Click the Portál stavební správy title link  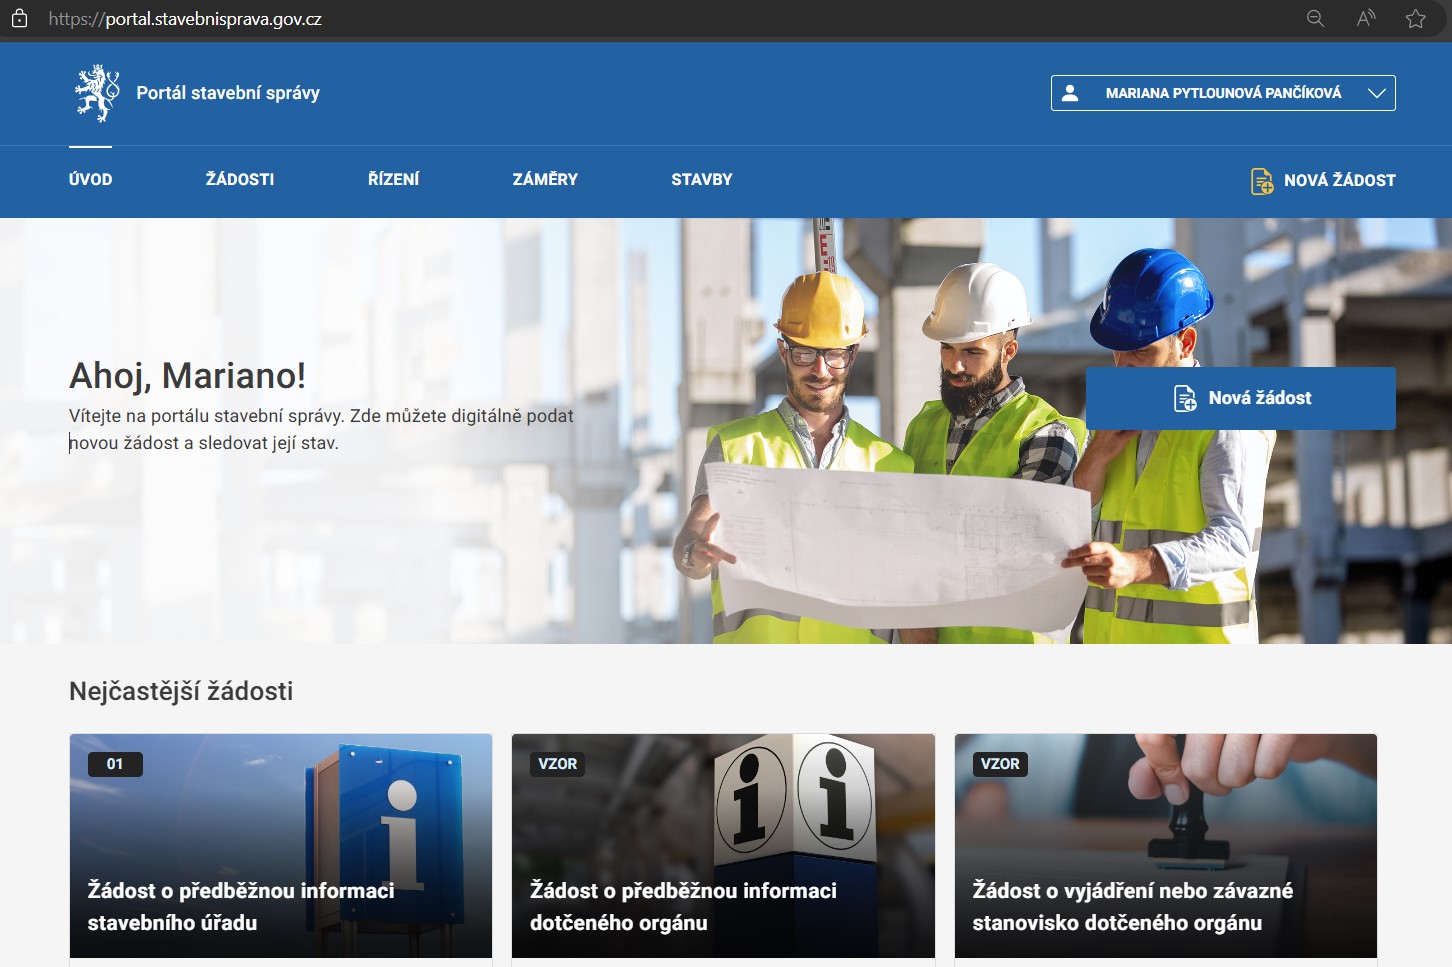(228, 93)
